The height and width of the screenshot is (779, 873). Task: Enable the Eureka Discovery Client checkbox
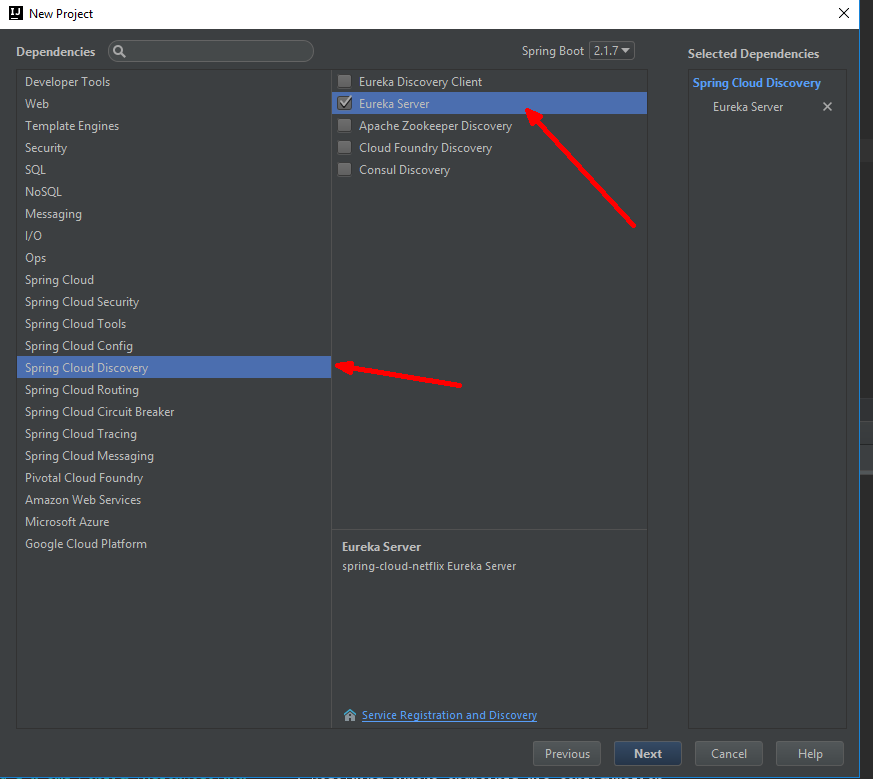344,81
